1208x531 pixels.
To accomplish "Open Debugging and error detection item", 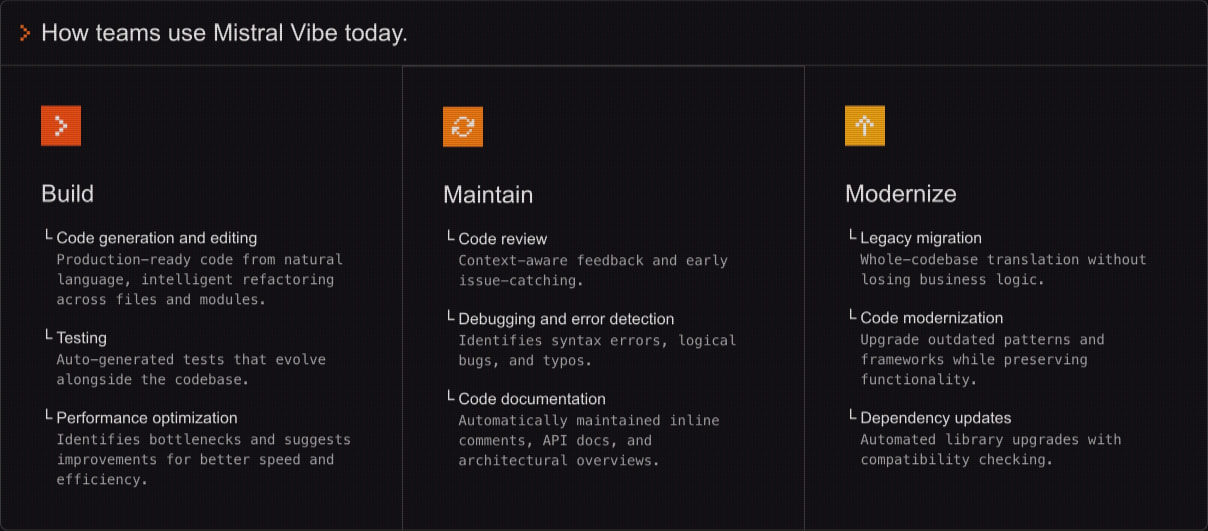I will pos(566,319).
